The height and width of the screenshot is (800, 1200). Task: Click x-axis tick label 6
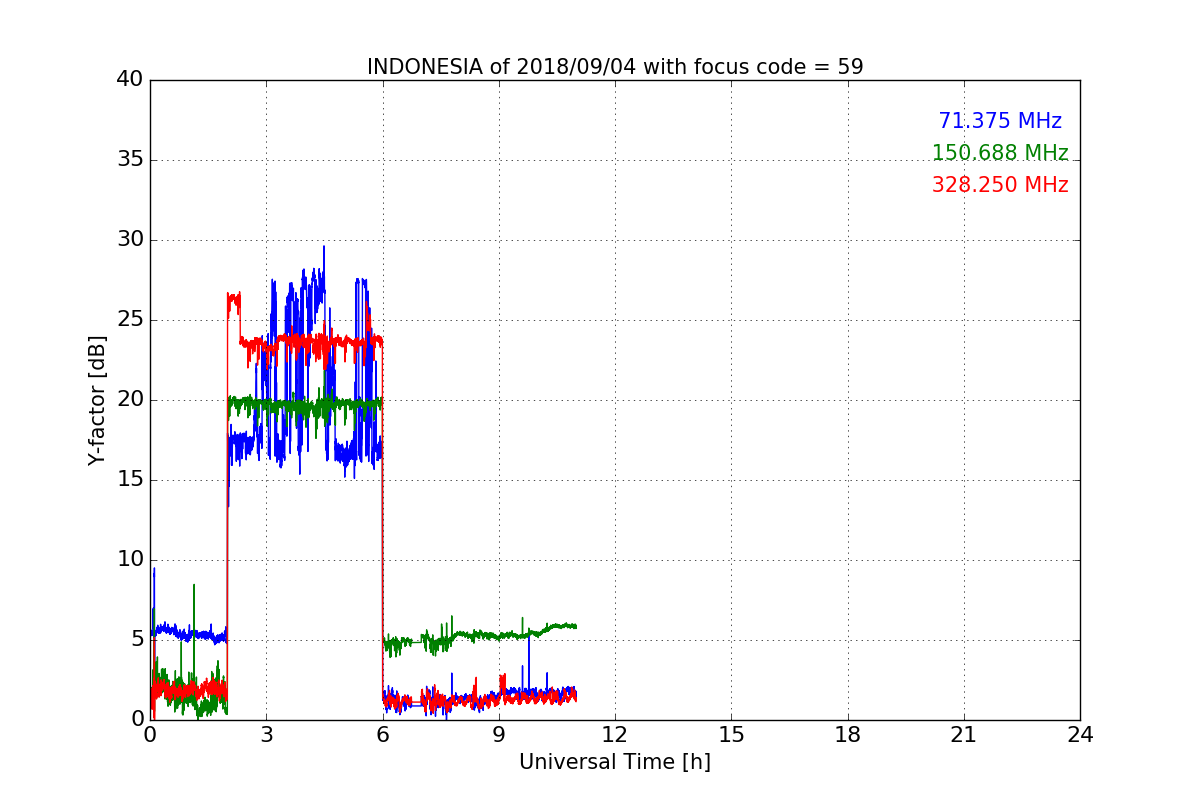(383, 735)
